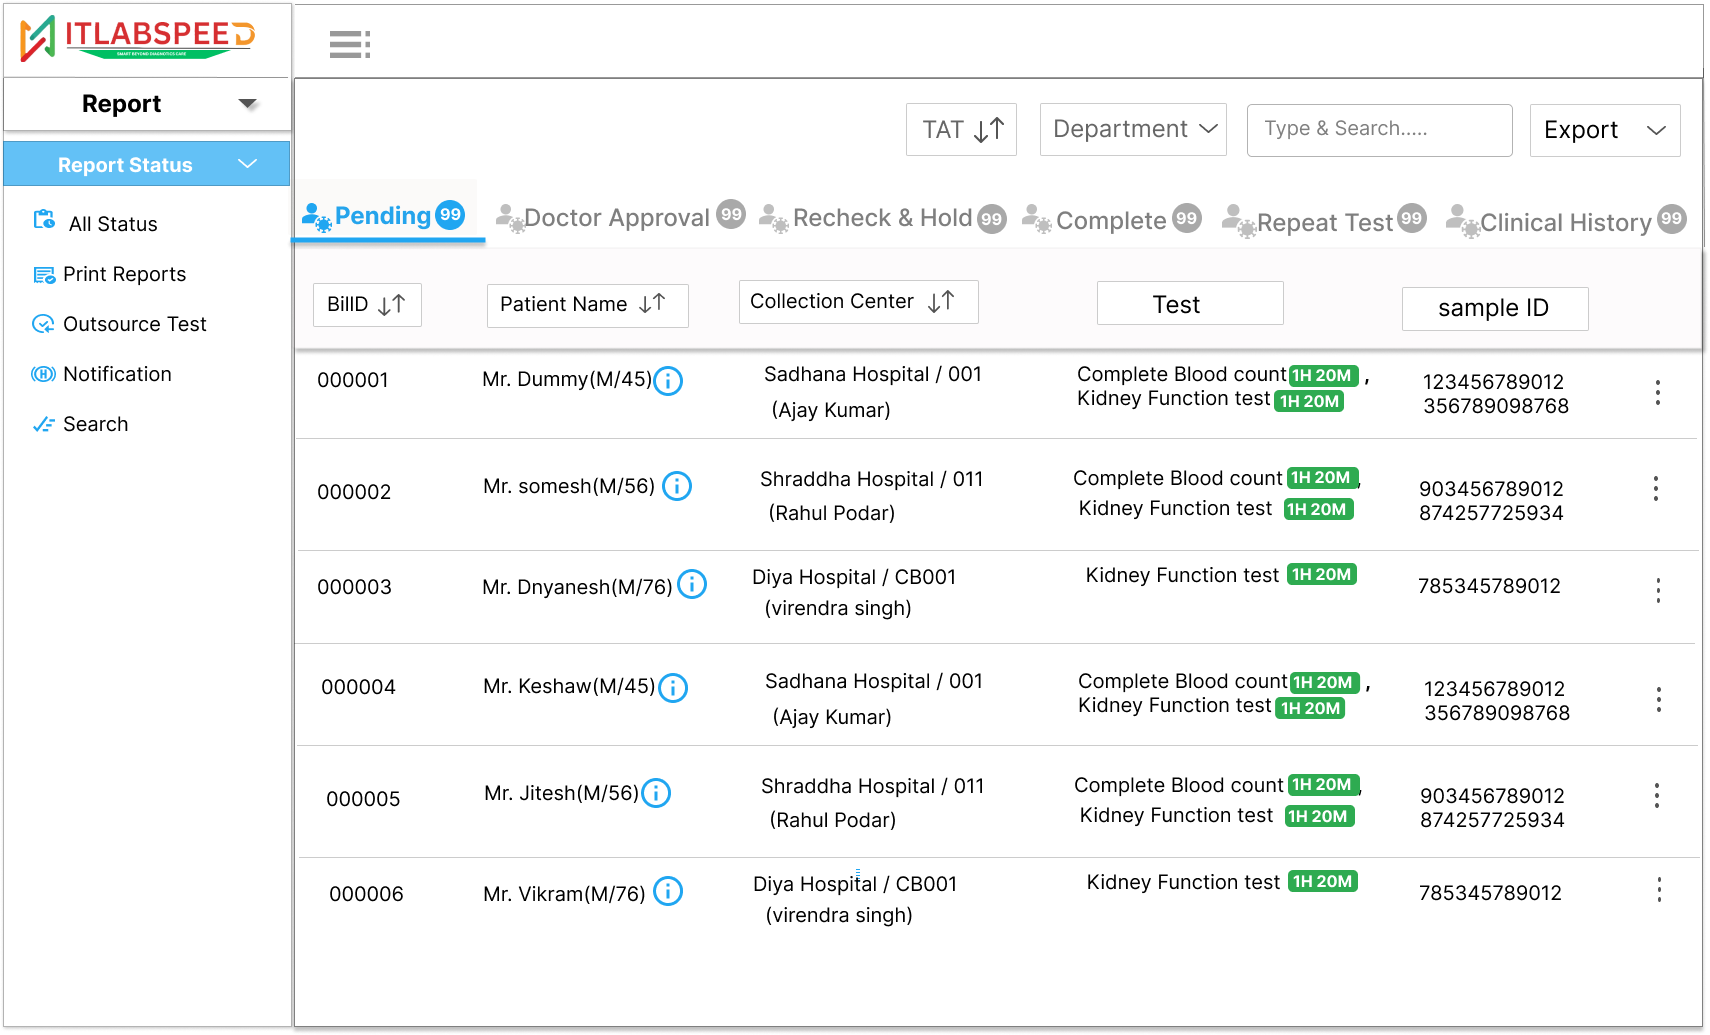1710x1035 pixels.
Task: Open Search in sidebar
Action: point(96,424)
